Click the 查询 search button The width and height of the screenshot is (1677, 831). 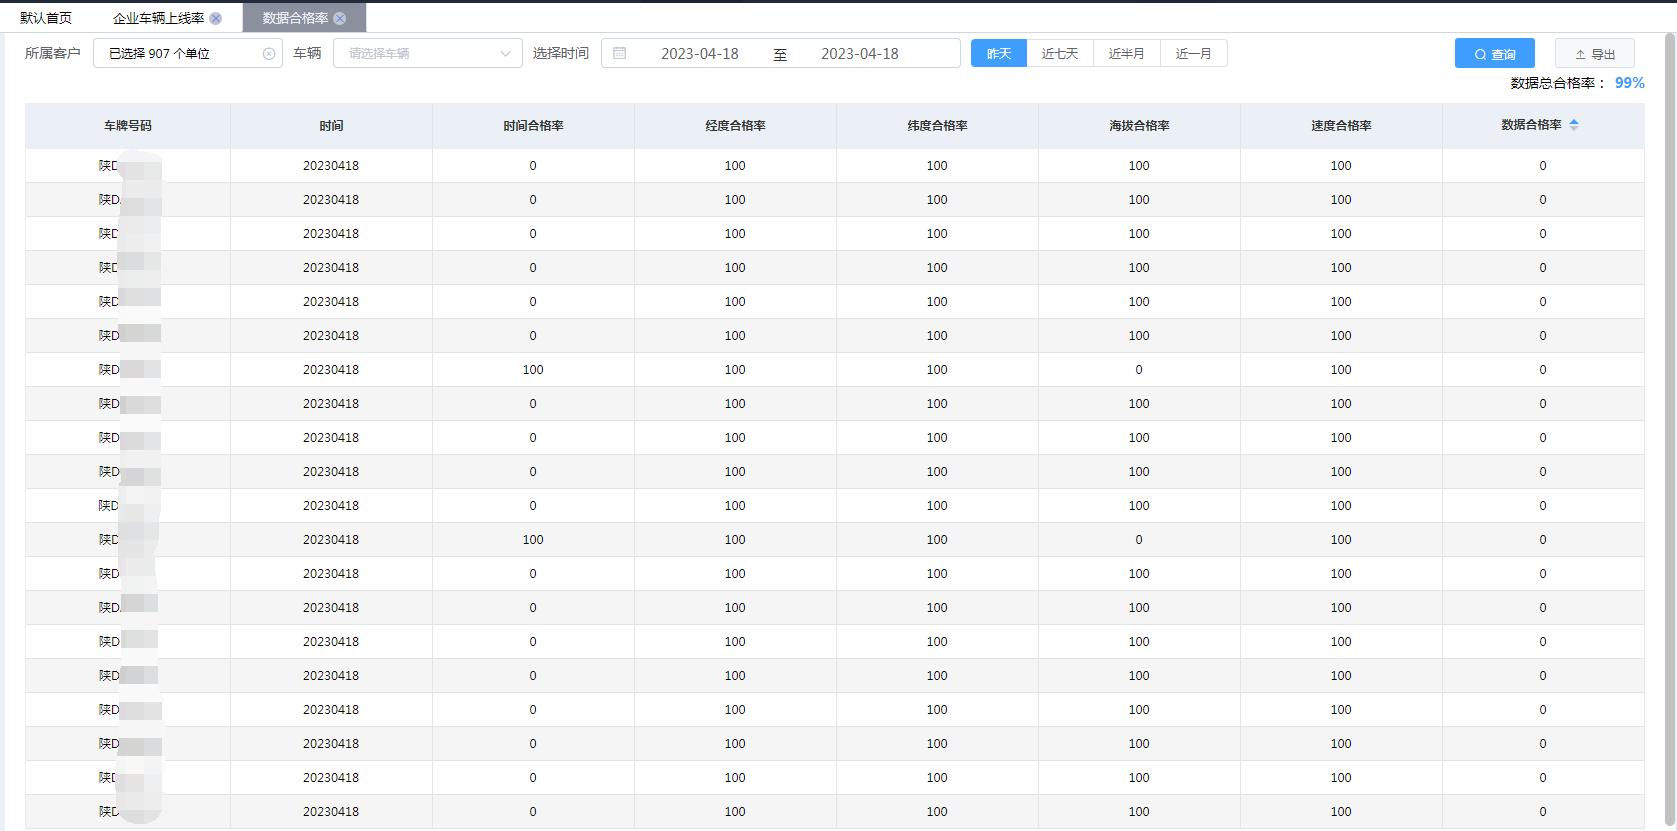[x=1494, y=54]
